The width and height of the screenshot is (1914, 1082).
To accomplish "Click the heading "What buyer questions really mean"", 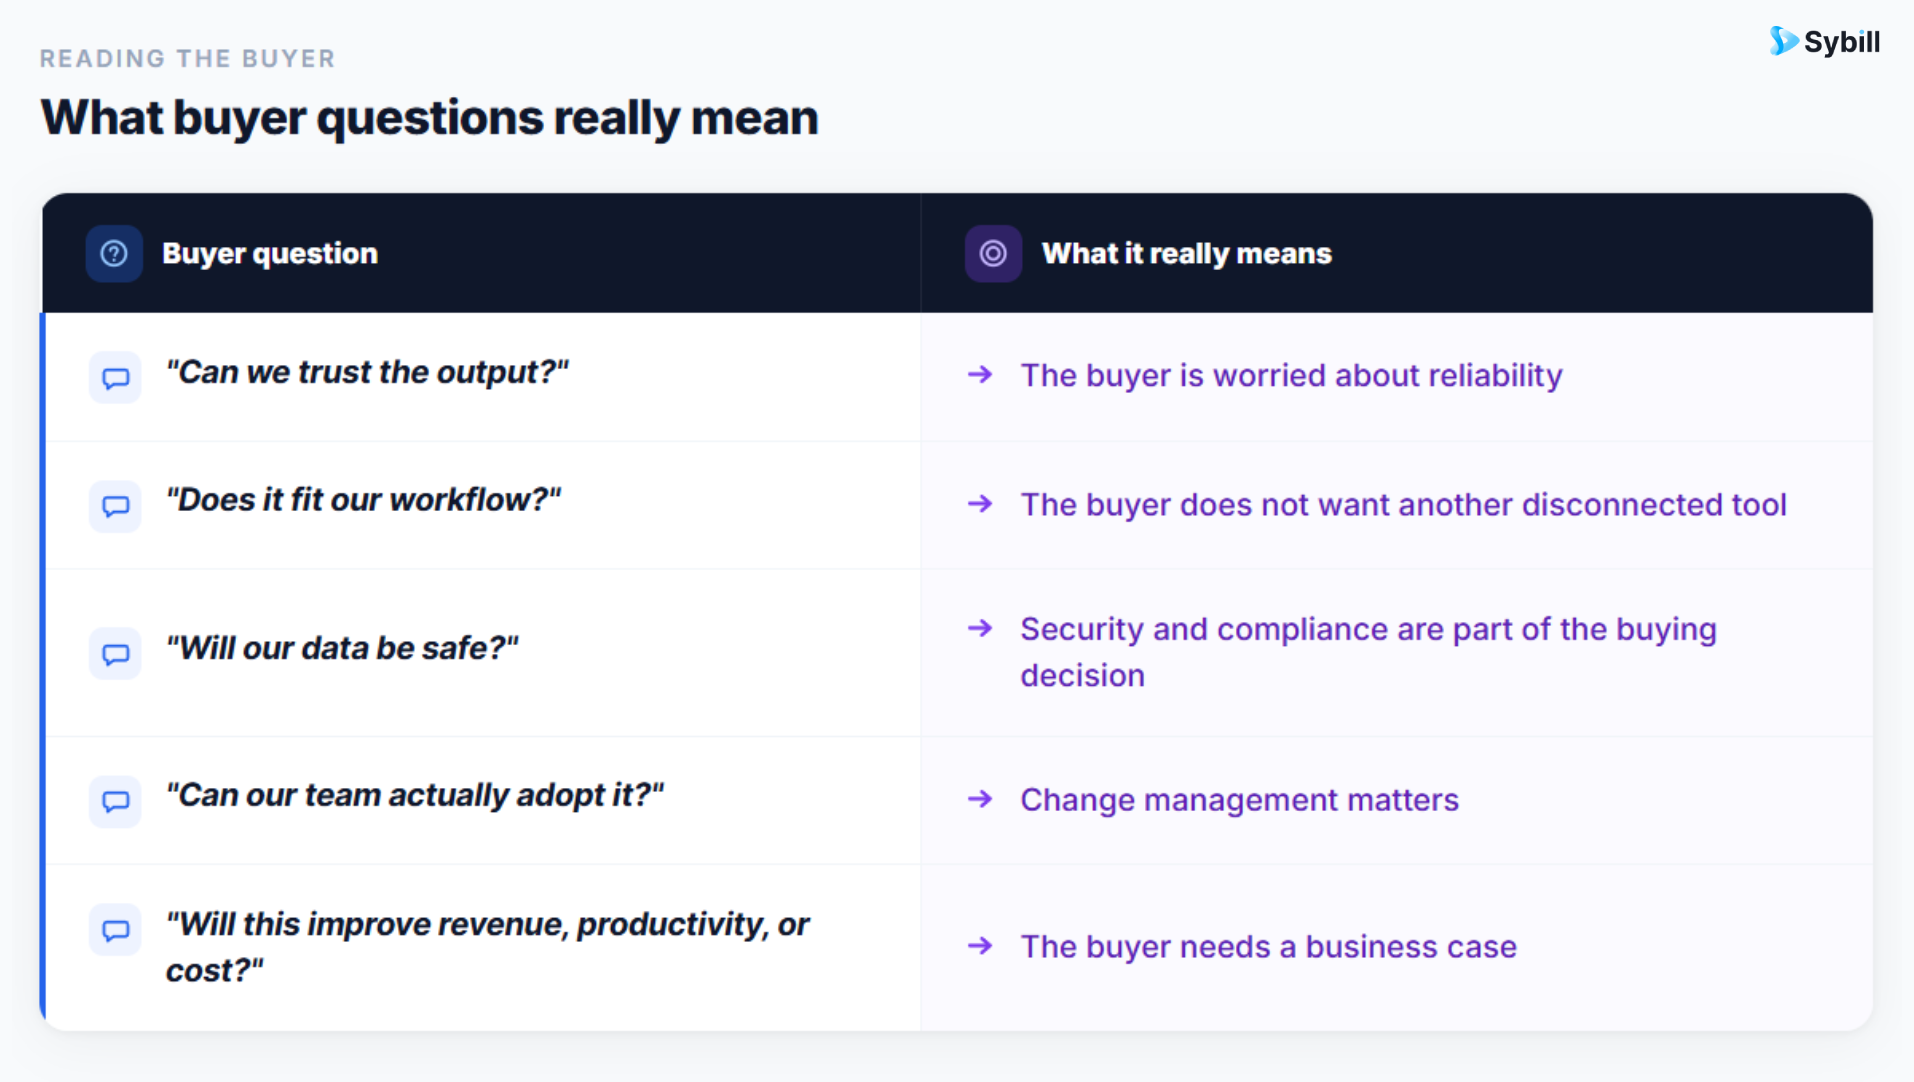I will 430,118.
